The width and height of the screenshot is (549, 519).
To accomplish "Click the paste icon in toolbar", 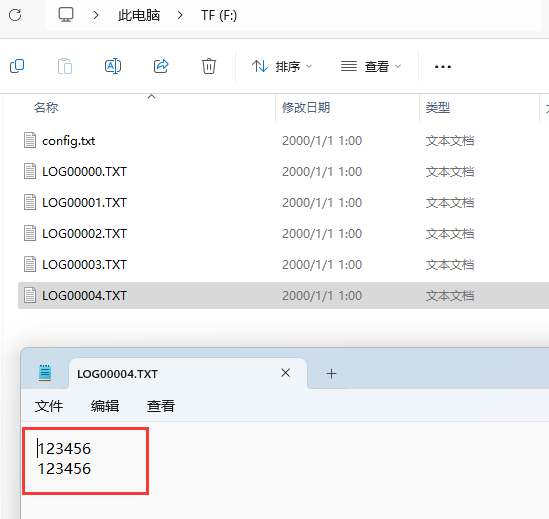I will click(x=65, y=66).
